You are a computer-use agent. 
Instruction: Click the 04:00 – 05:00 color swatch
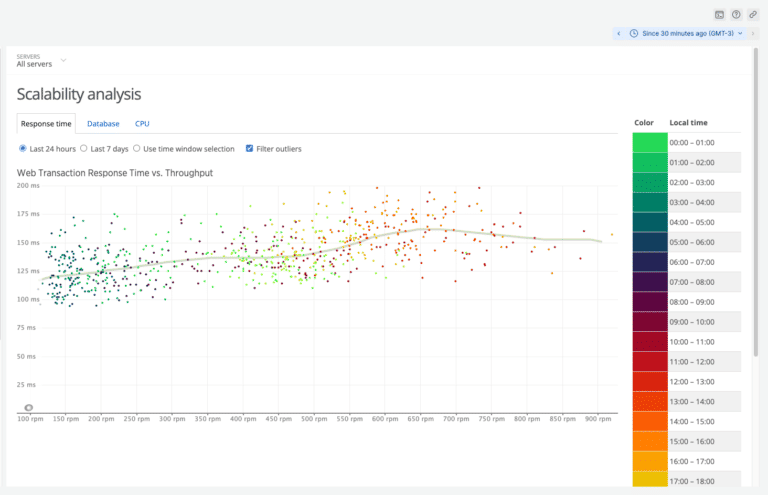click(650, 222)
